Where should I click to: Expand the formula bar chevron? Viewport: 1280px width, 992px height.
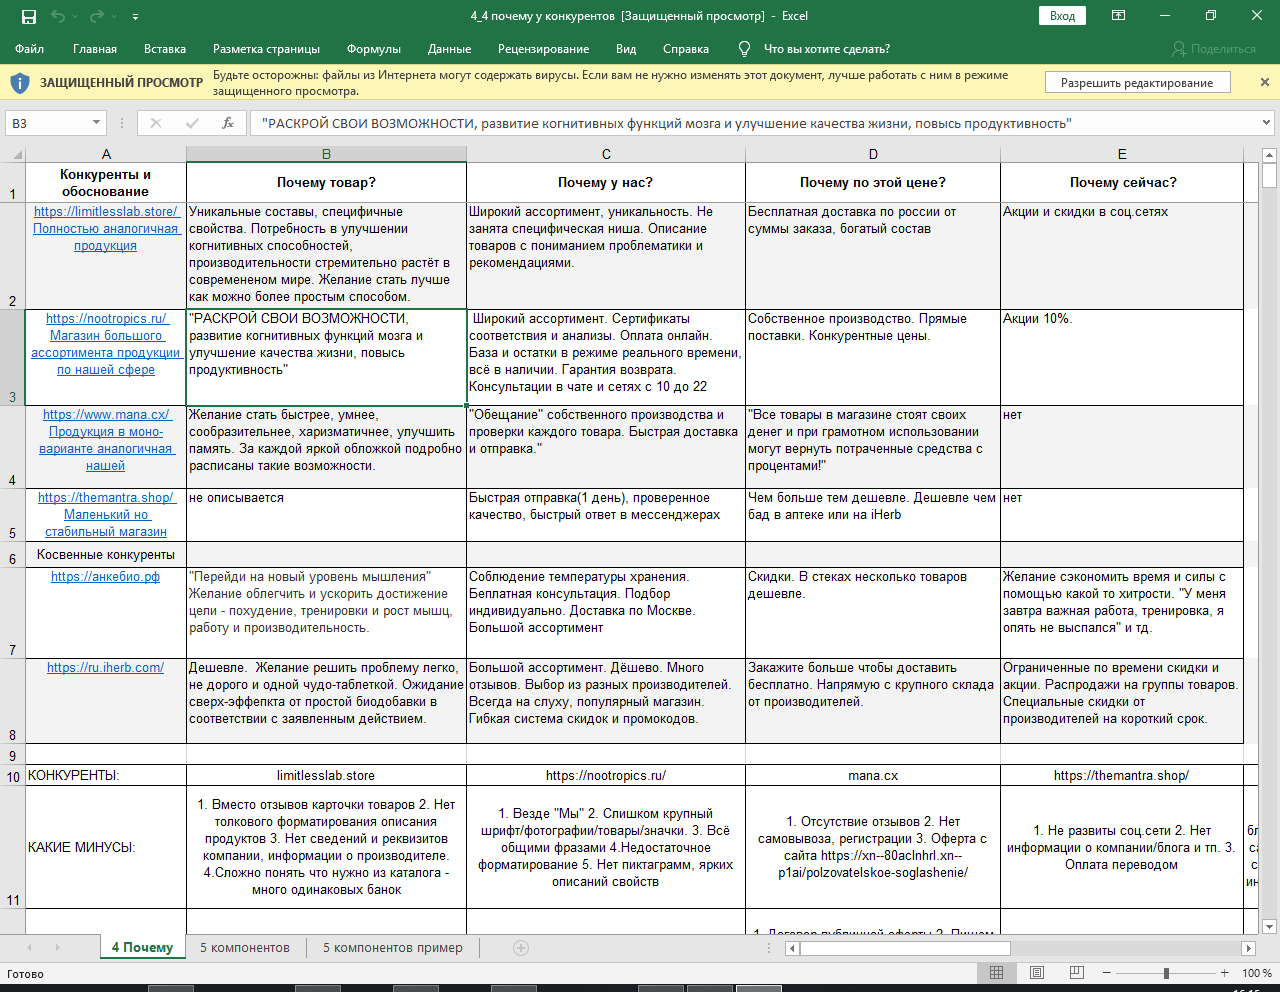click(x=1266, y=123)
